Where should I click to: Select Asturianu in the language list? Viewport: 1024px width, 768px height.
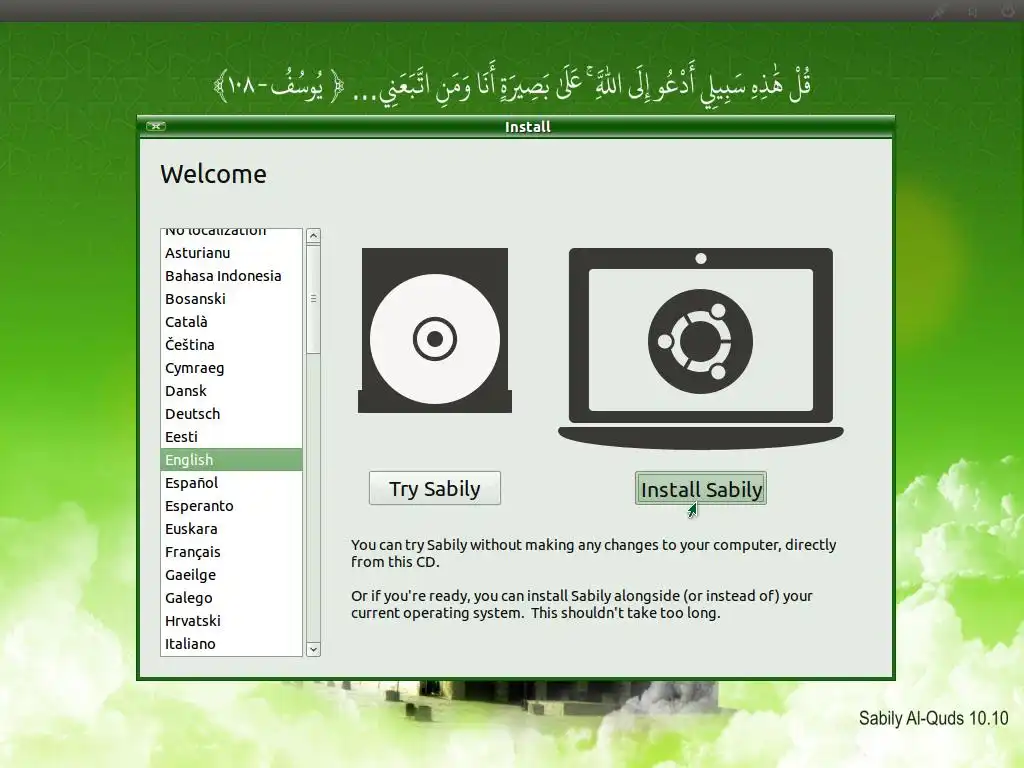tap(231, 253)
